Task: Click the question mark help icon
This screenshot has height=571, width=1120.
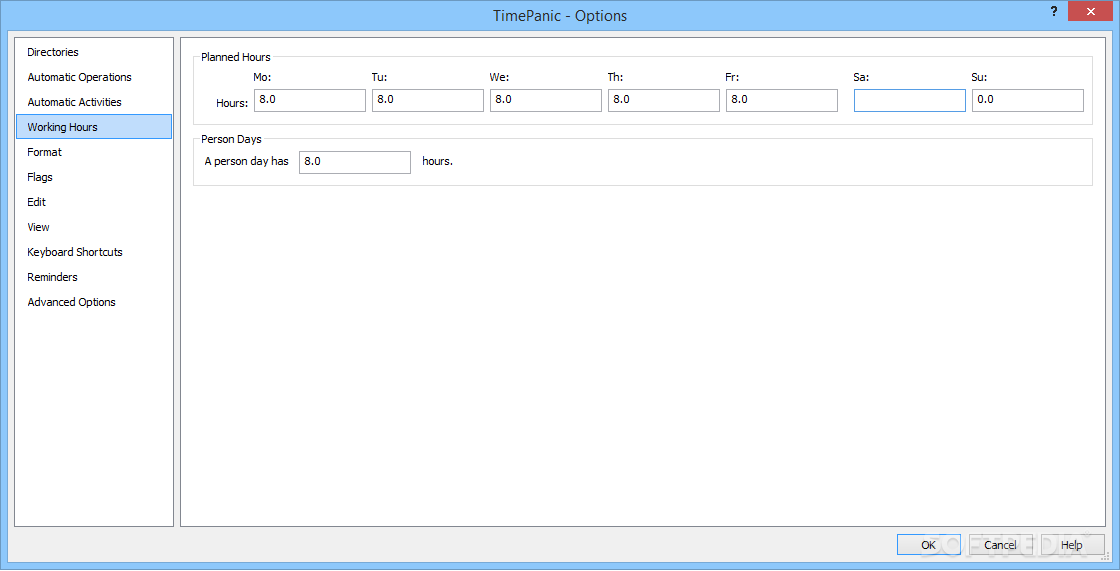Action: point(1054,12)
